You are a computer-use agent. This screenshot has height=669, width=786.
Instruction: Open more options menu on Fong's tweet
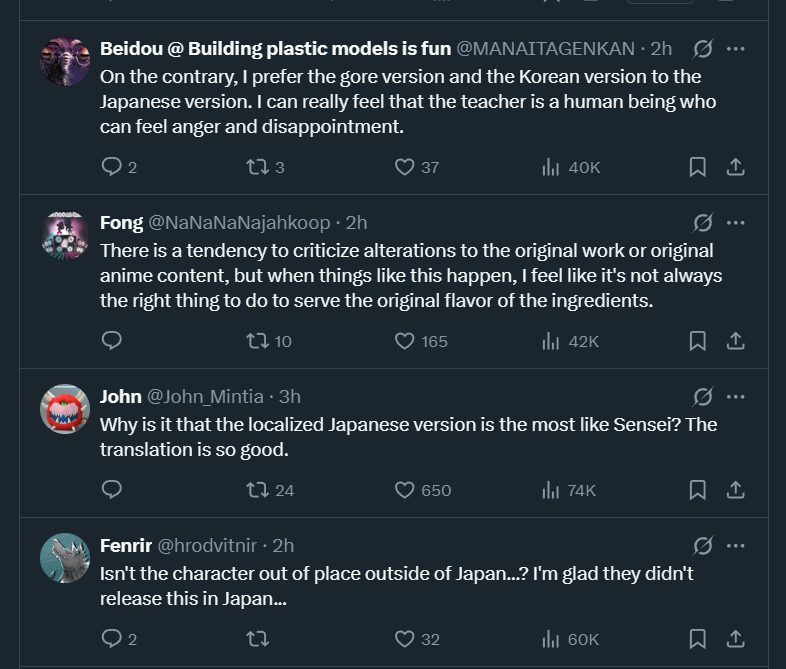(735, 222)
